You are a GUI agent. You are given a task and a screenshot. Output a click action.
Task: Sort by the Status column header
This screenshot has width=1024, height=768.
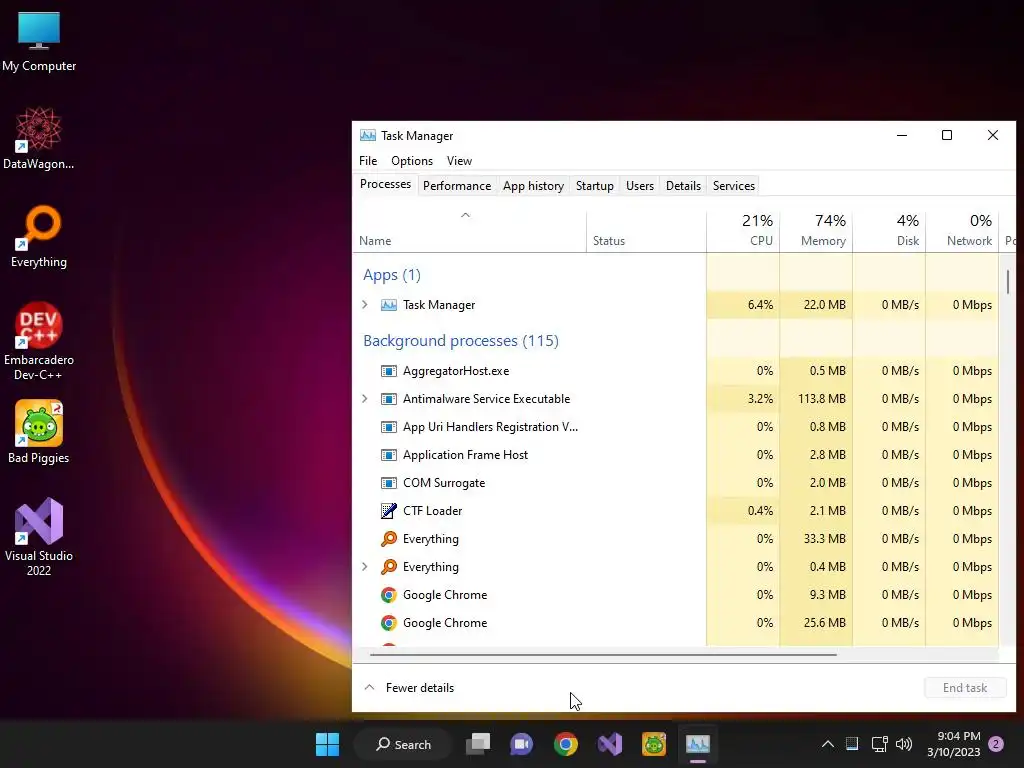pos(646,231)
